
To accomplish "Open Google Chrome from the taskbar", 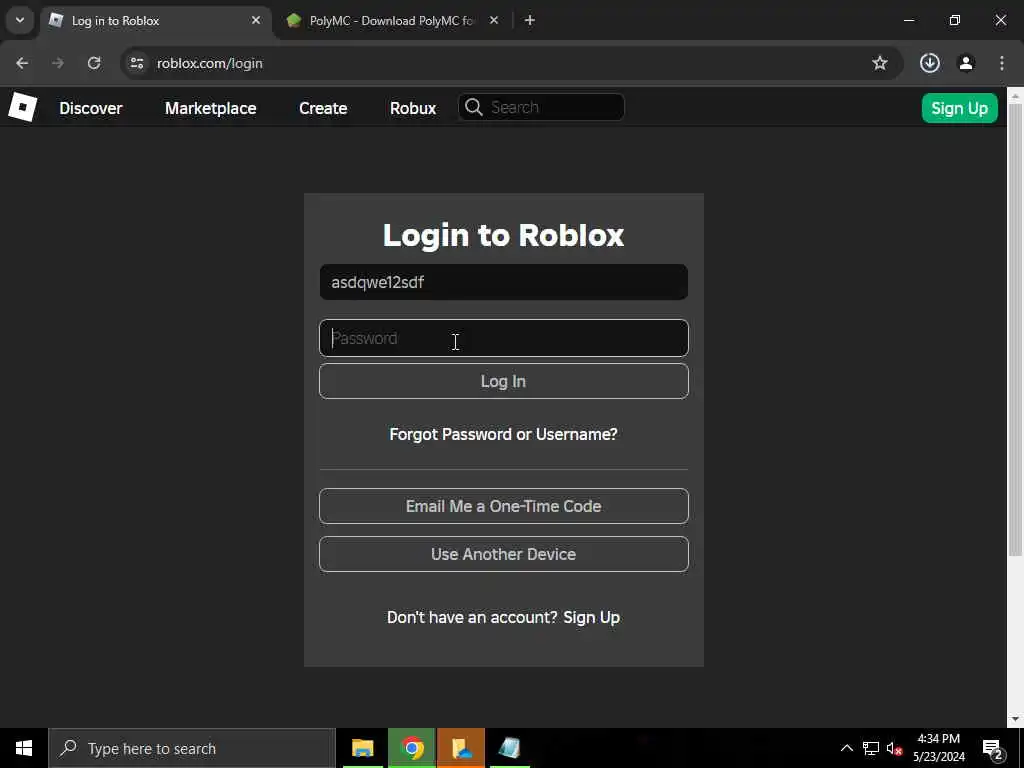I will [412, 748].
